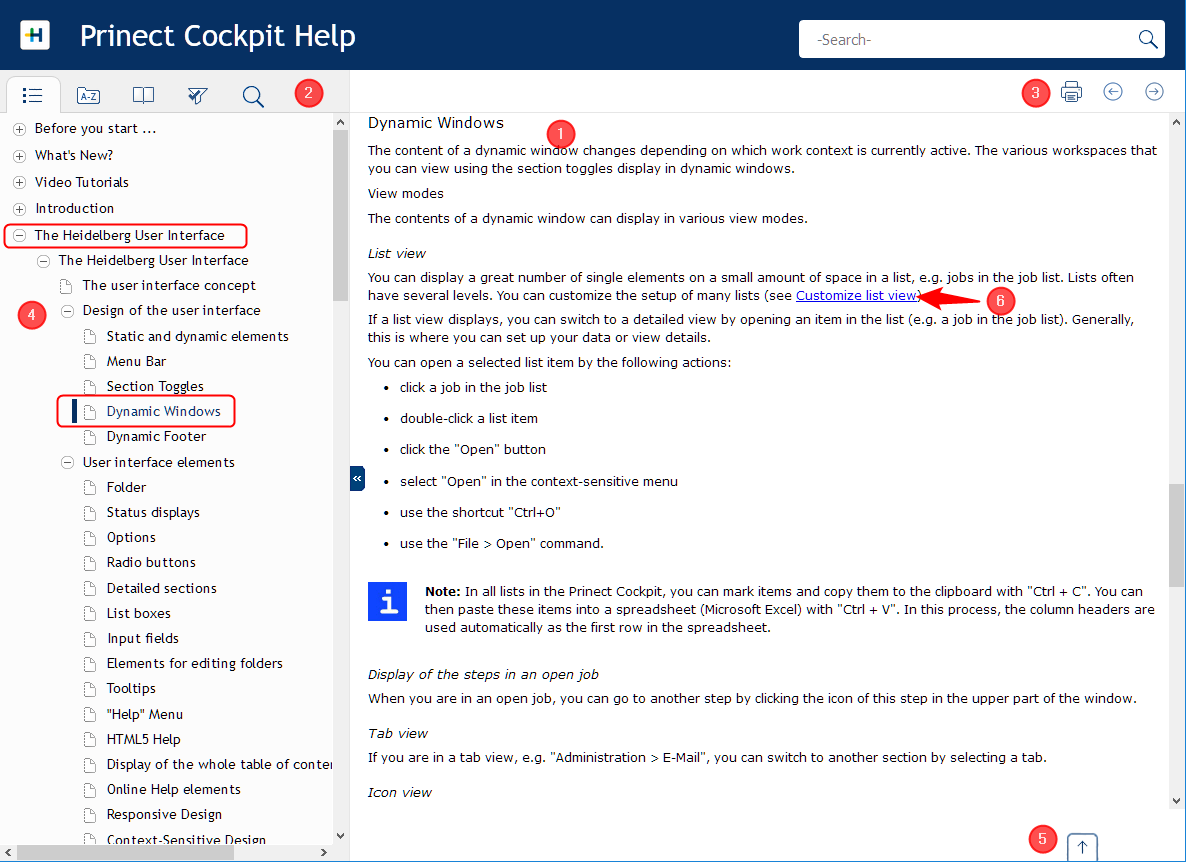Open the search tab in sidebar
This screenshot has width=1186, height=862.
click(253, 95)
